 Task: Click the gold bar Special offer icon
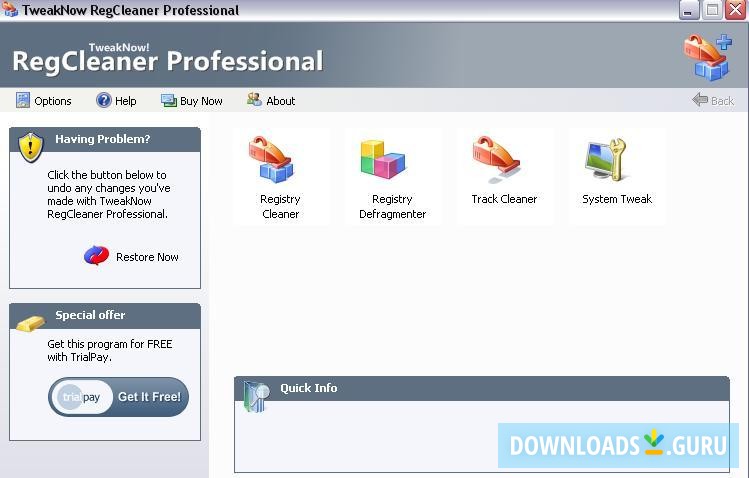[31, 323]
